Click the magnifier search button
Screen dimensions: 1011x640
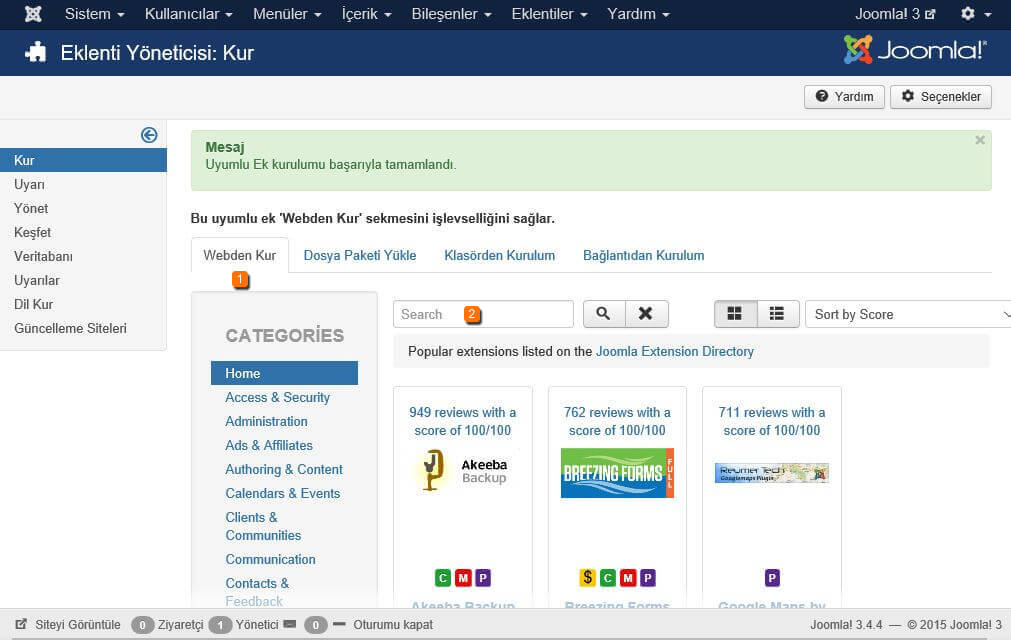click(x=603, y=314)
